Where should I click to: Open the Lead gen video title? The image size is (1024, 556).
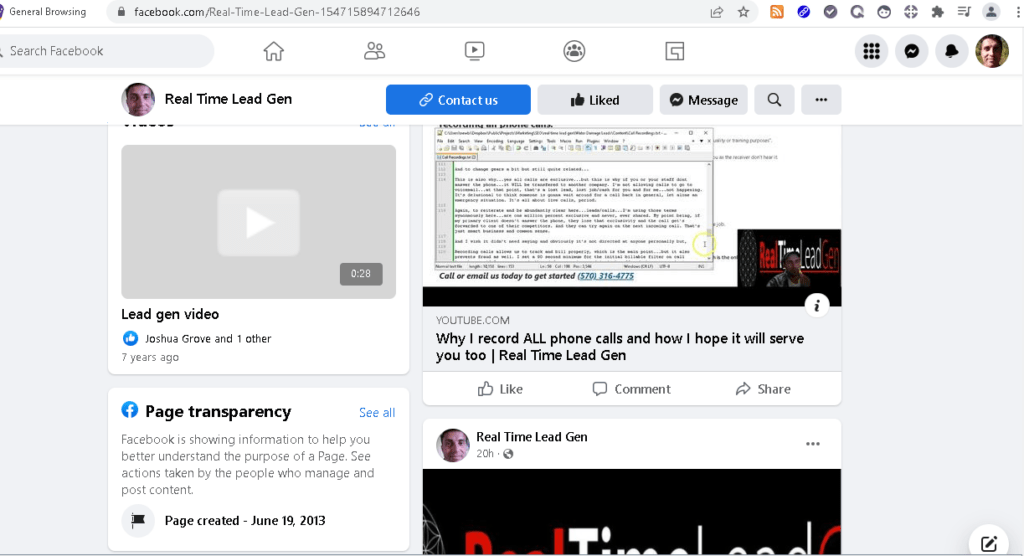click(170, 314)
